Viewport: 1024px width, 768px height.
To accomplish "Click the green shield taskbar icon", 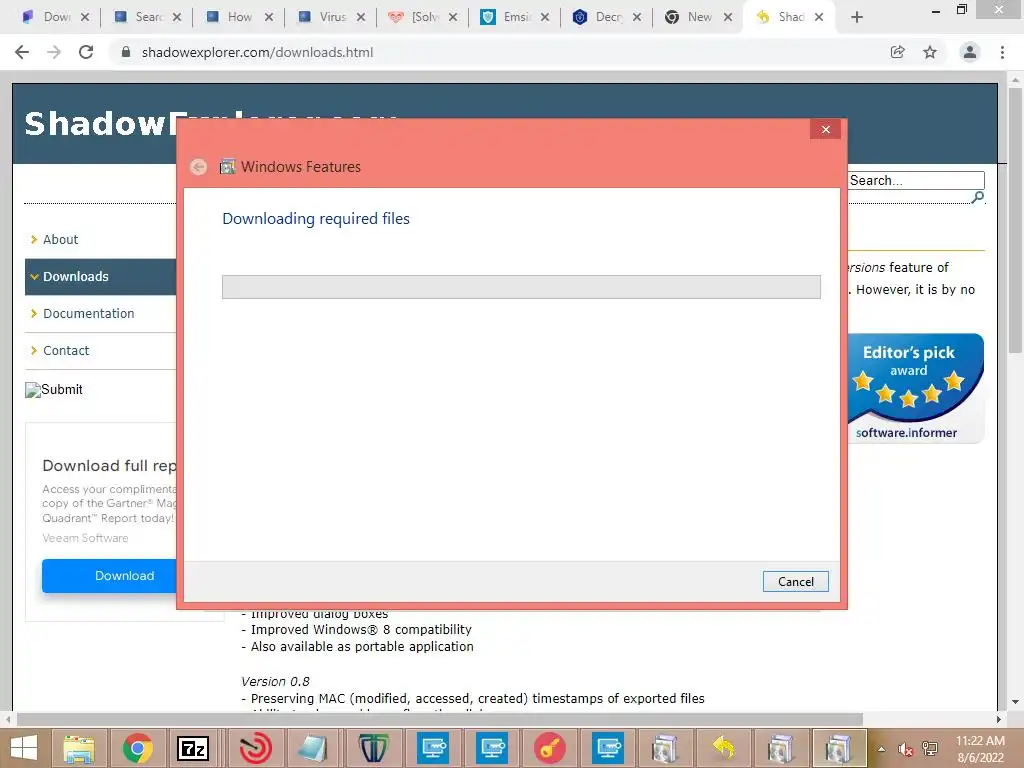I will (373, 748).
